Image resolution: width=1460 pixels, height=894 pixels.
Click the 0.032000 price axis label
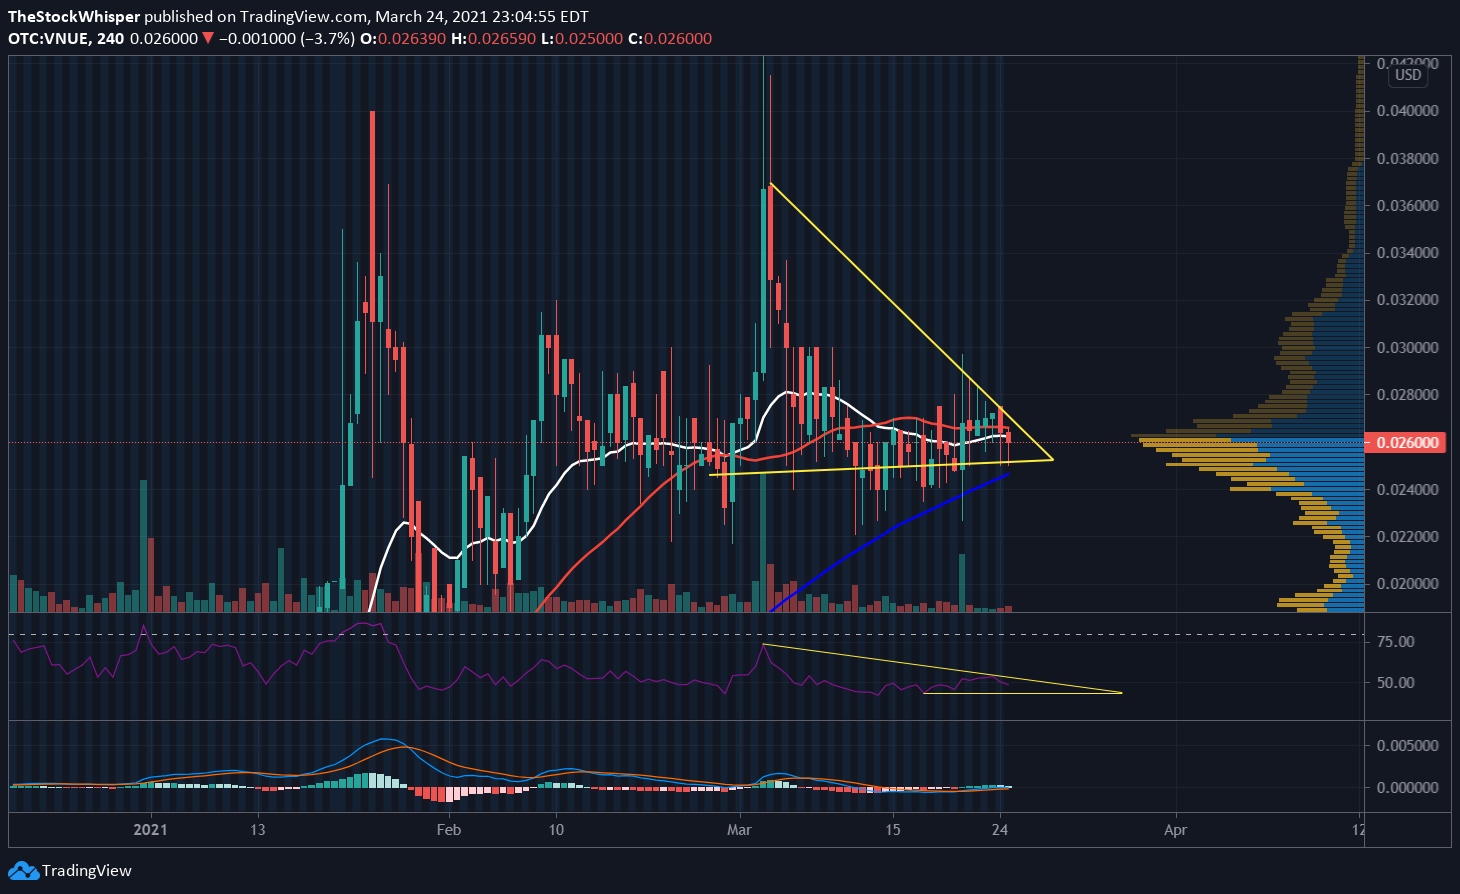tap(1408, 300)
